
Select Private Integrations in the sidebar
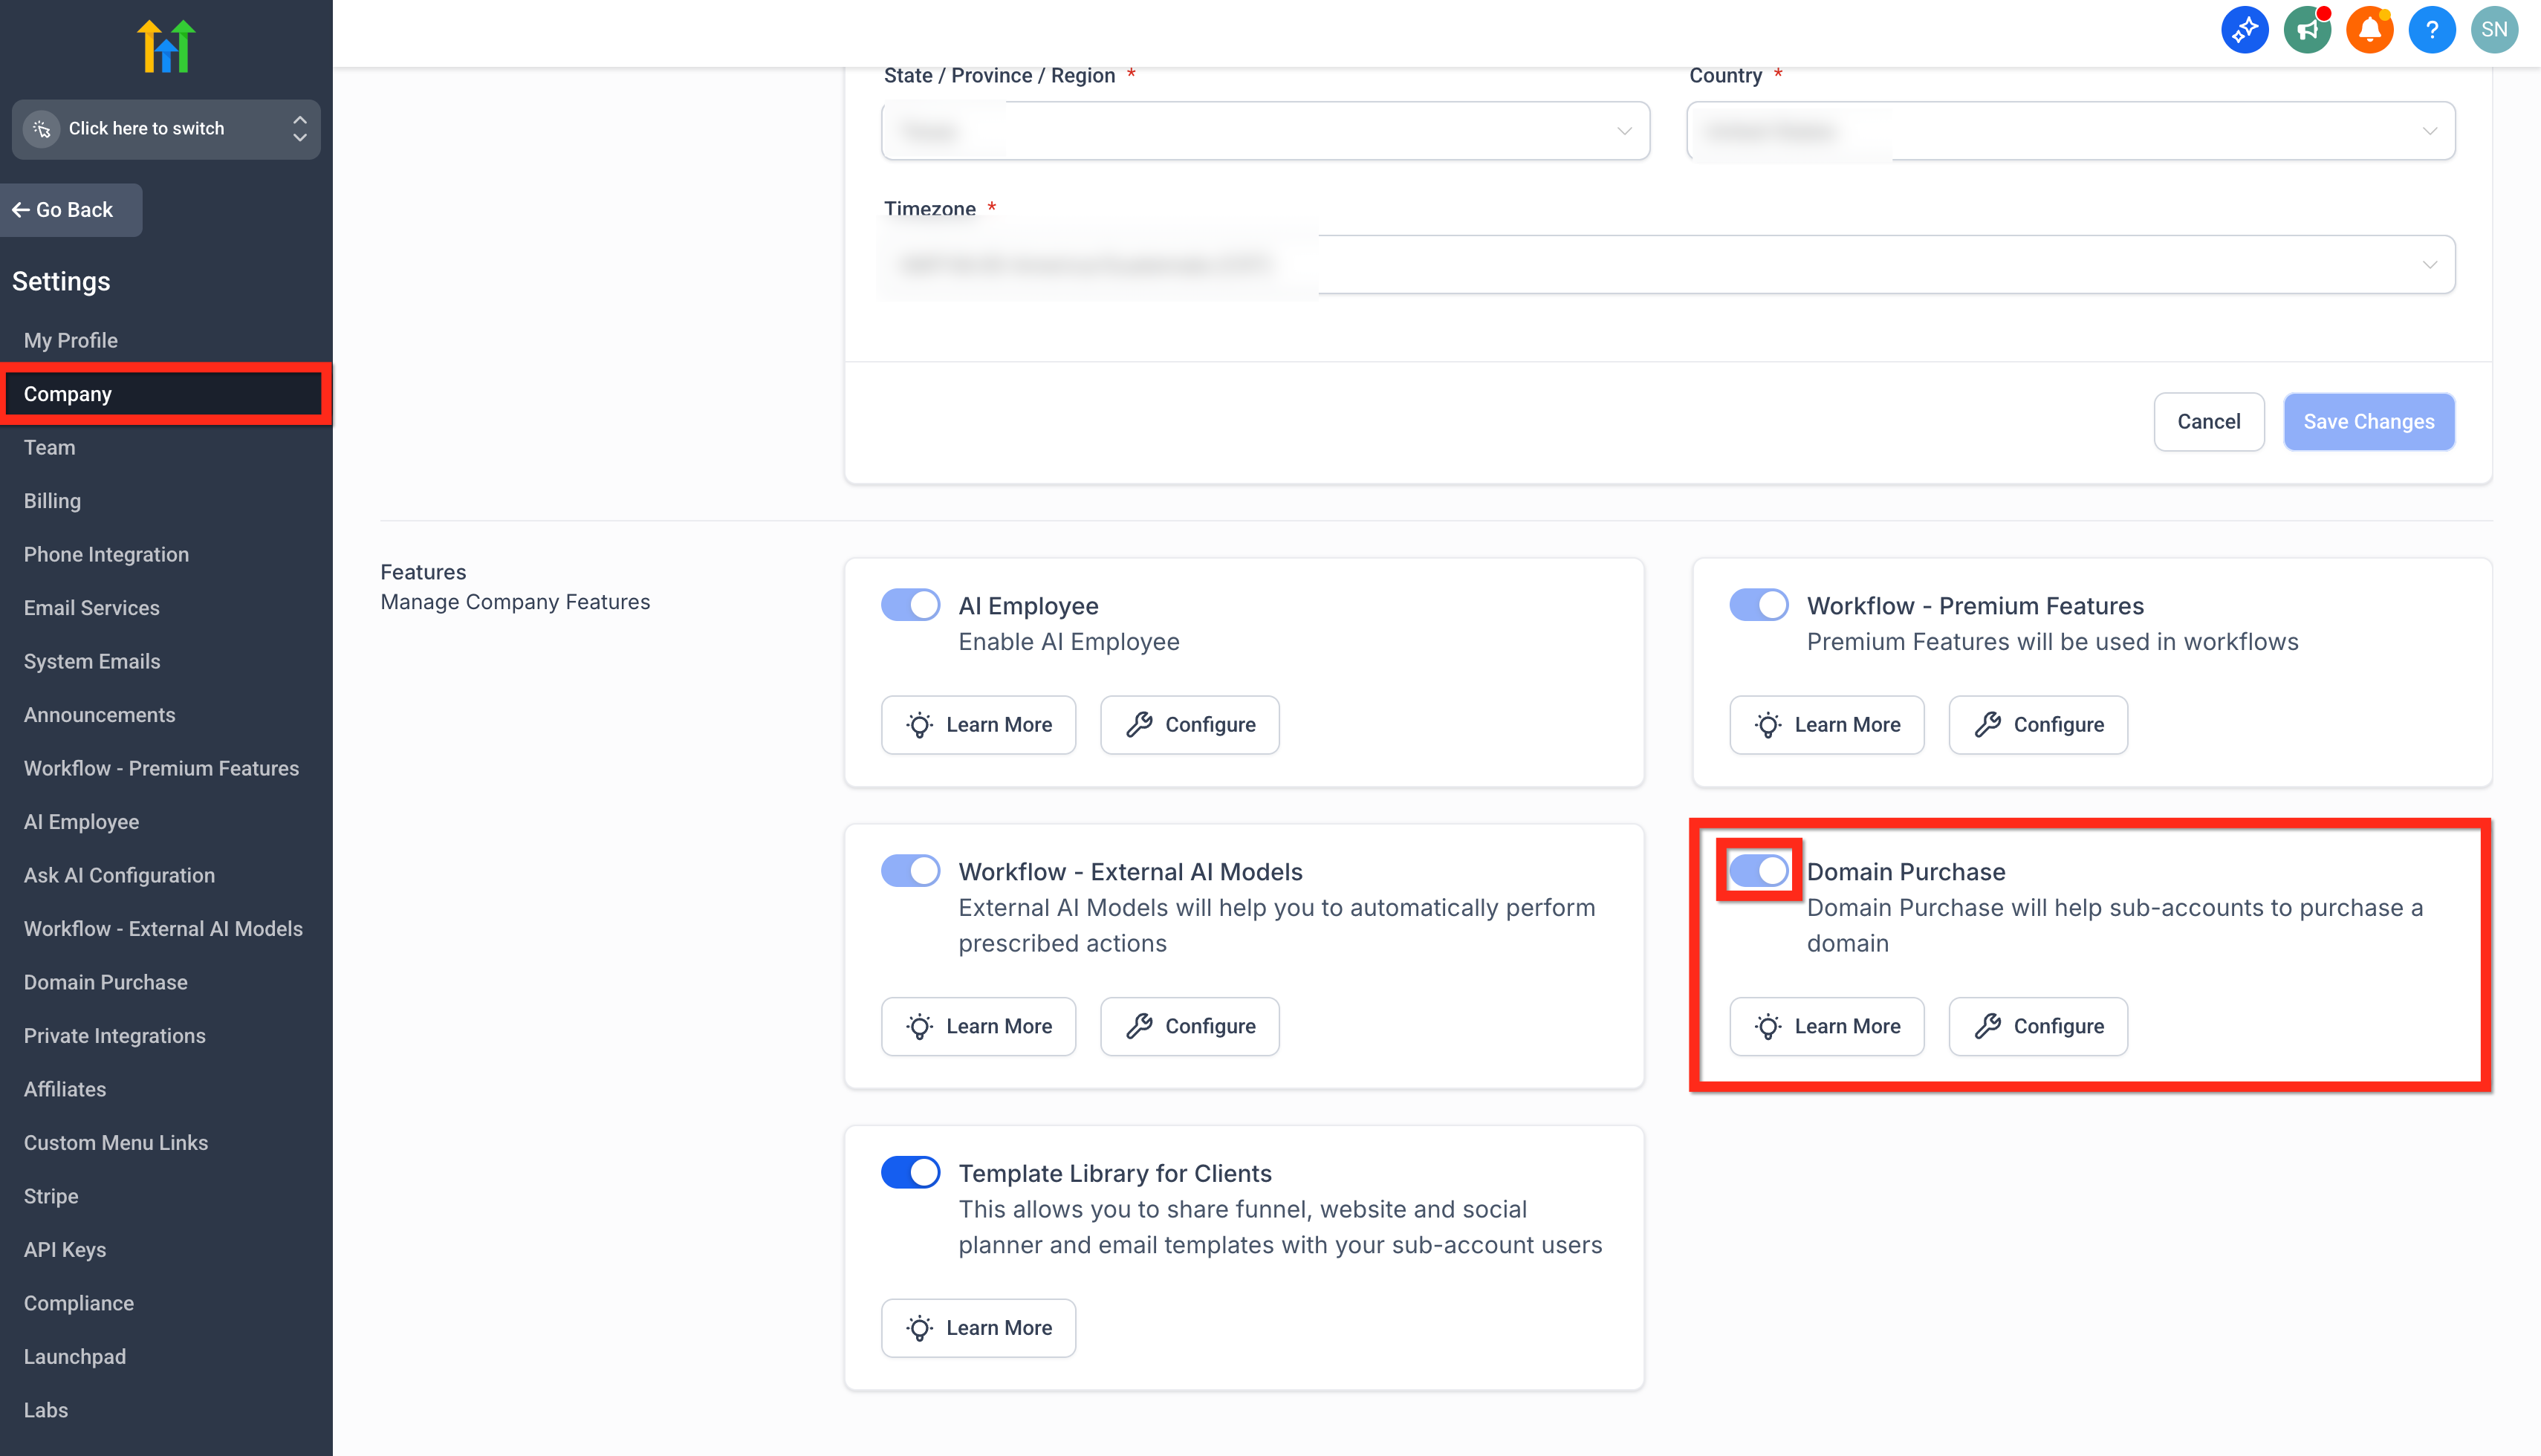(115, 1036)
